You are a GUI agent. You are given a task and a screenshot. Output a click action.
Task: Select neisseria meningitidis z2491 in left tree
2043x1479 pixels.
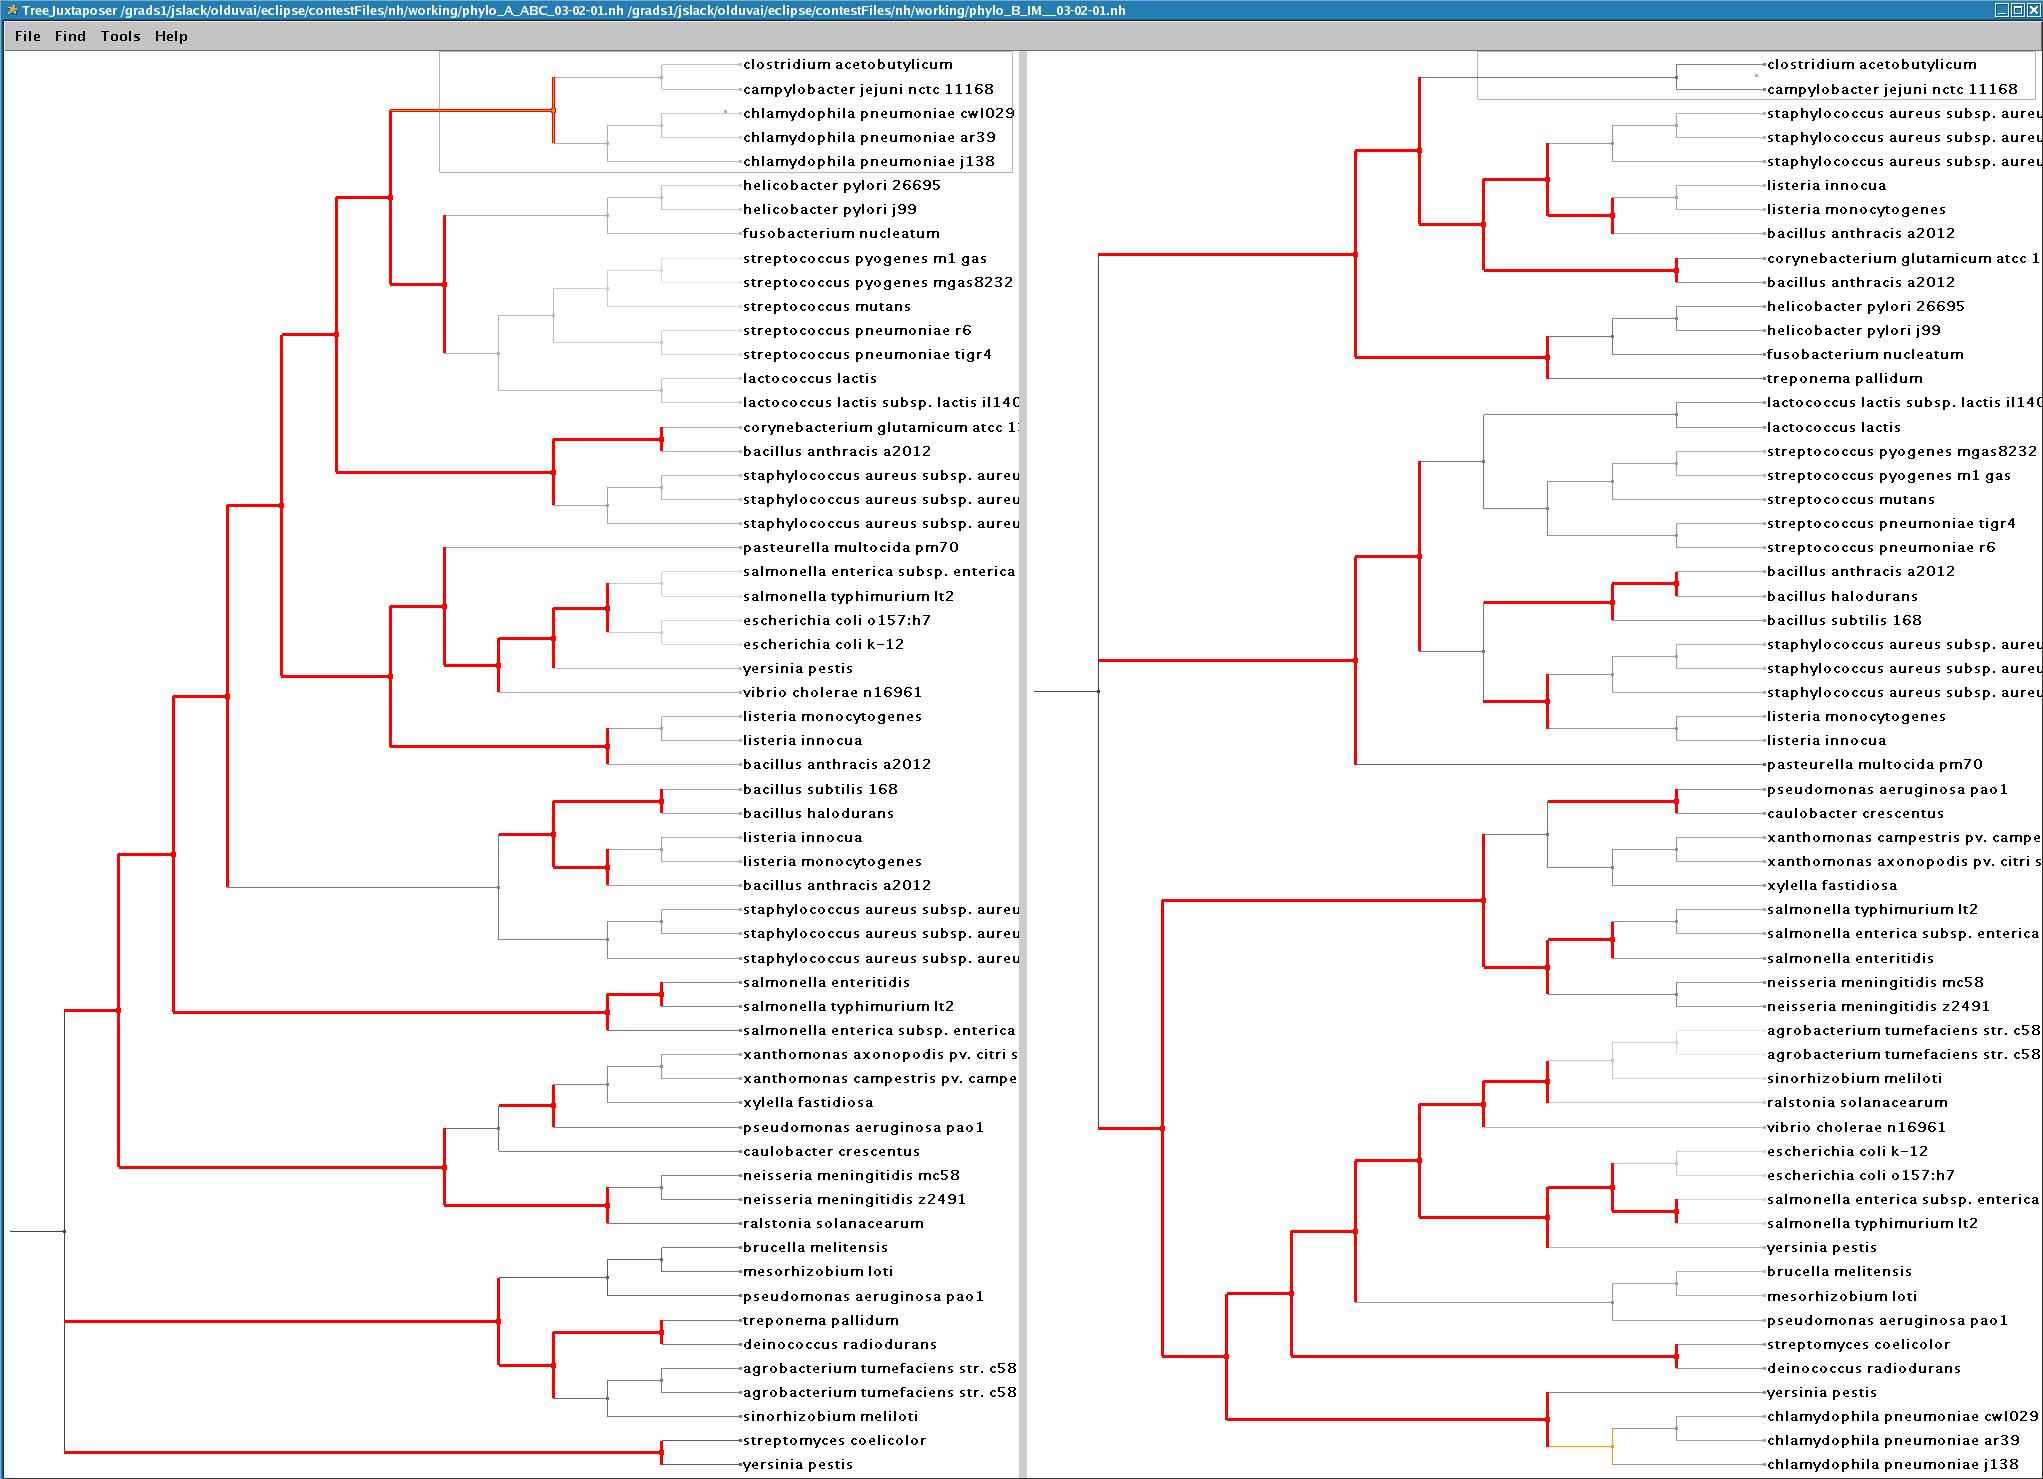click(x=854, y=1199)
